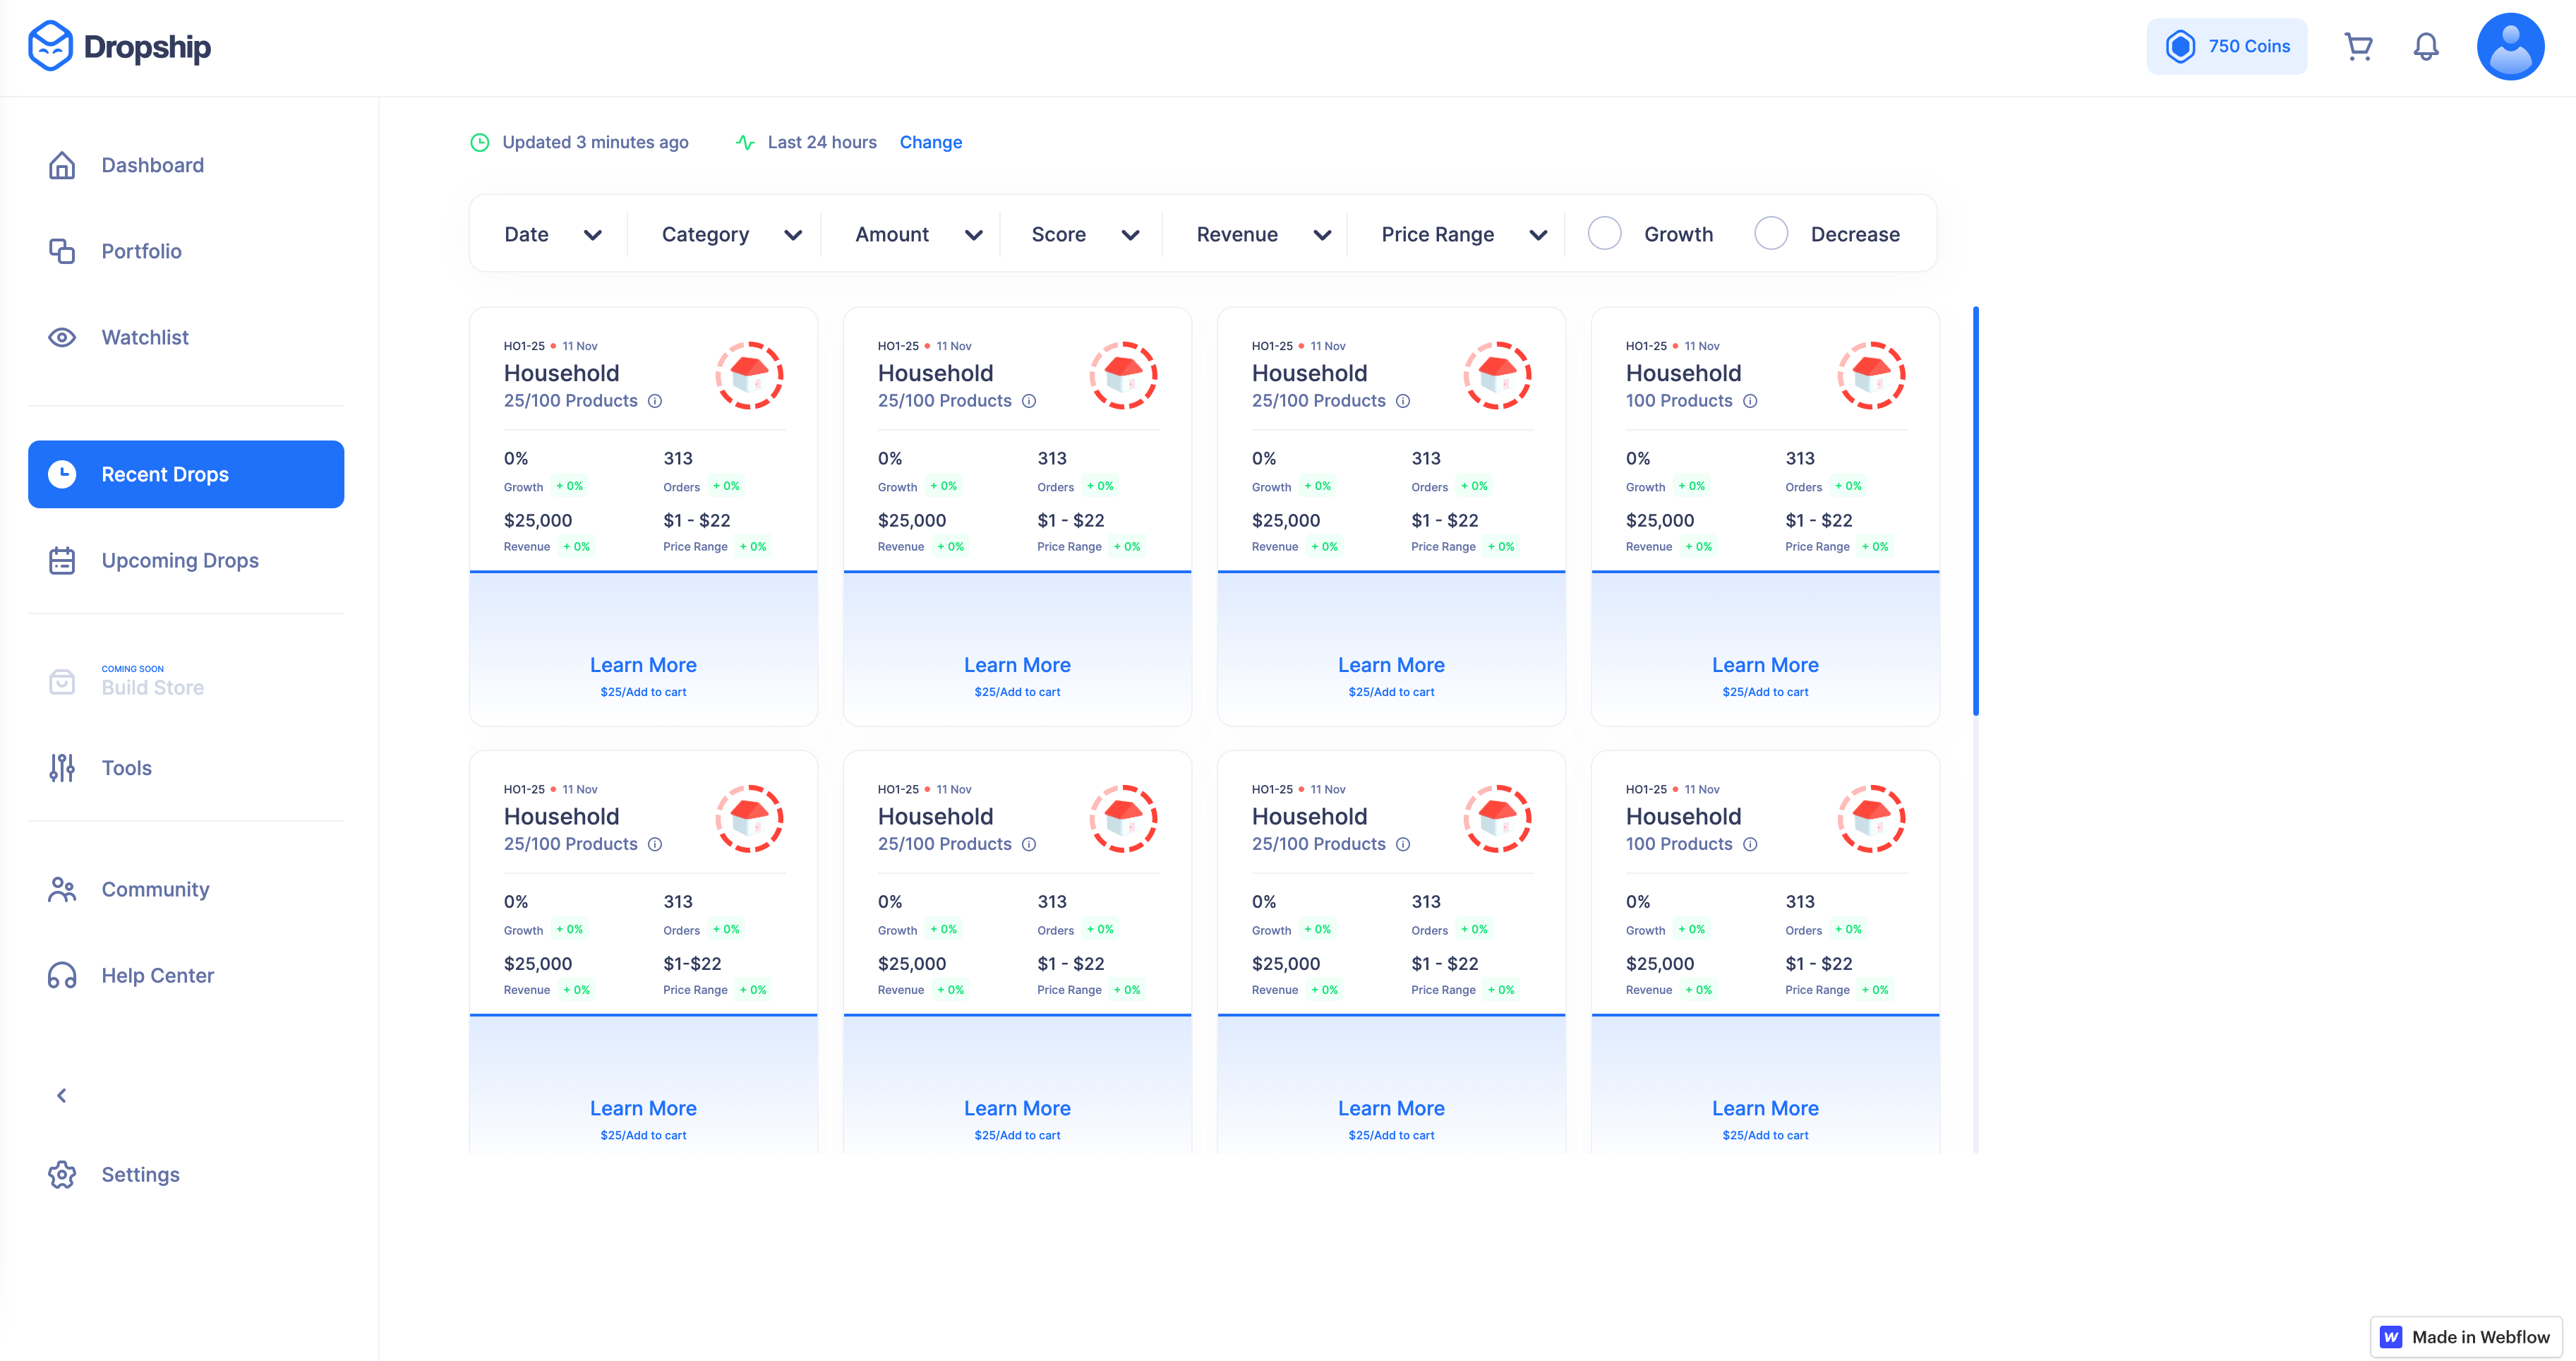Image resolution: width=2576 pixels, height=1361 pixels.
Task: Click the Change time range link
Action: 930,142
